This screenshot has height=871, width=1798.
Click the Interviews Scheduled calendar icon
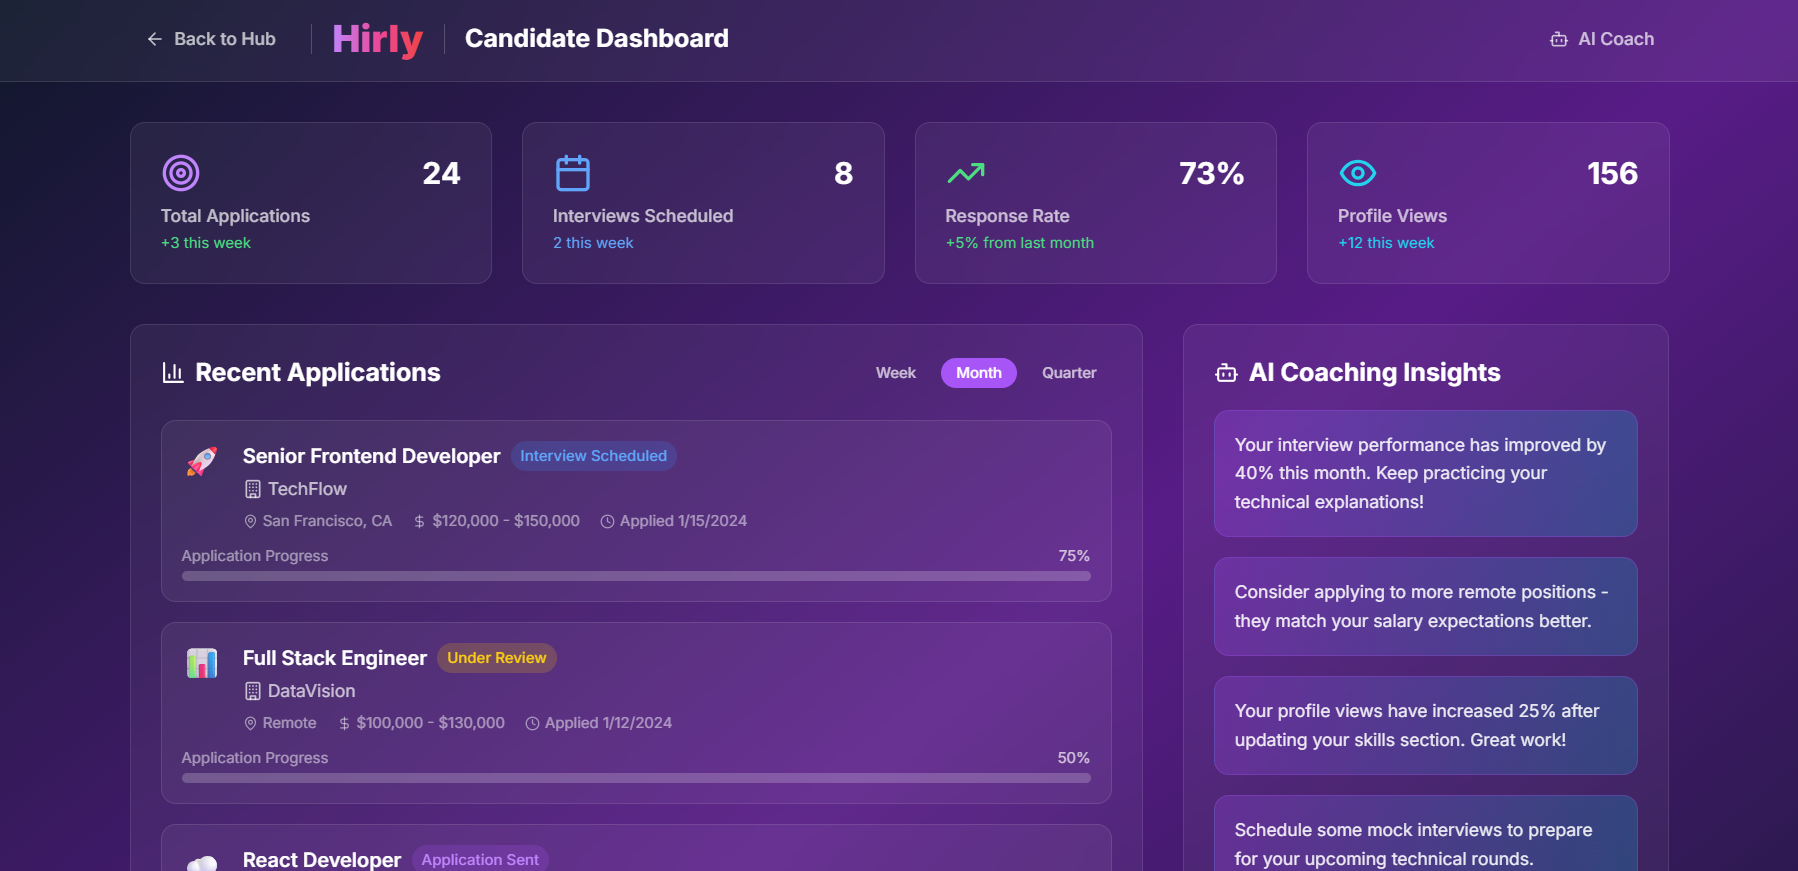tap(573, 173)
